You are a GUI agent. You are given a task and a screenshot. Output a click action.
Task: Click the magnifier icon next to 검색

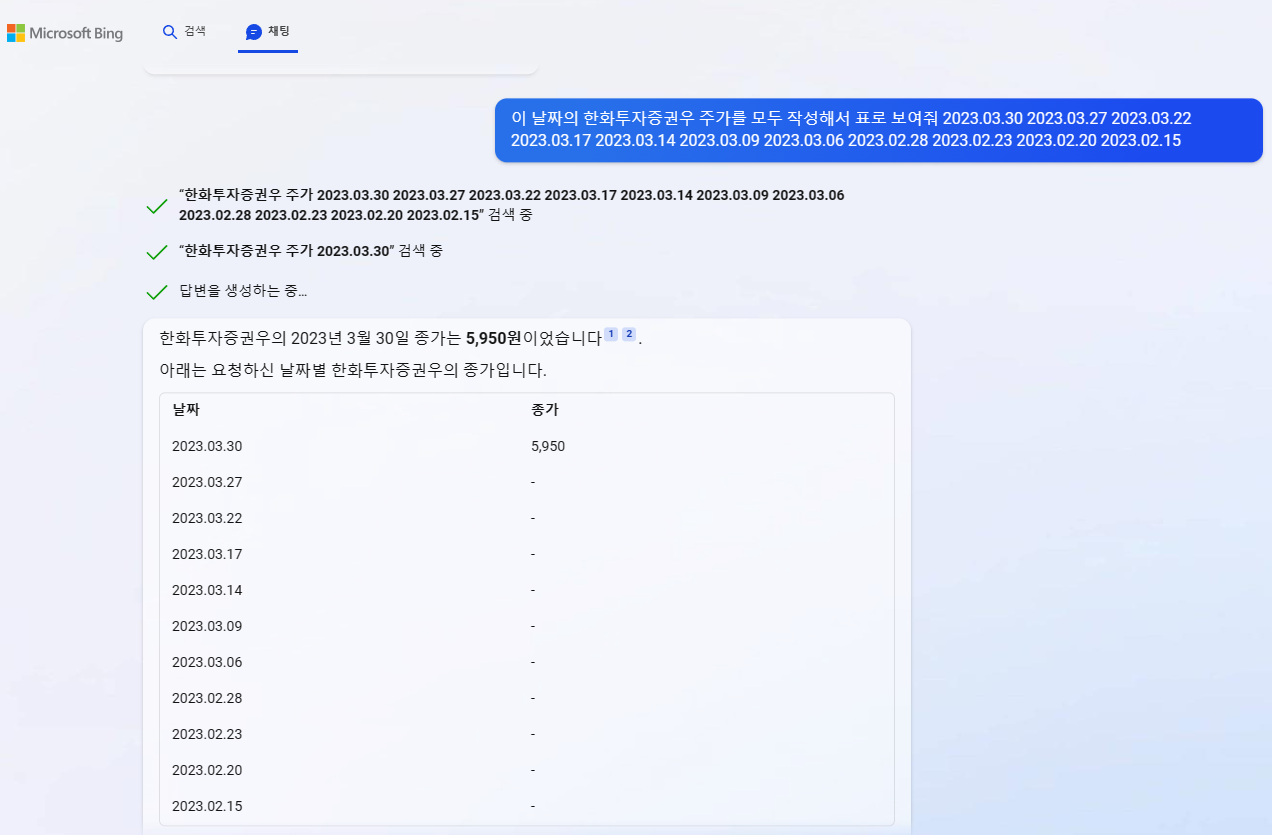(x=169, y=32)
